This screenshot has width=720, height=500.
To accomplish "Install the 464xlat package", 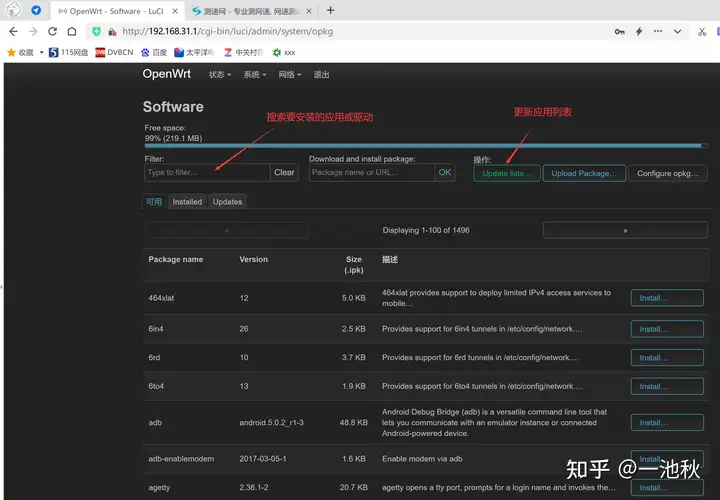I will 667,298.
